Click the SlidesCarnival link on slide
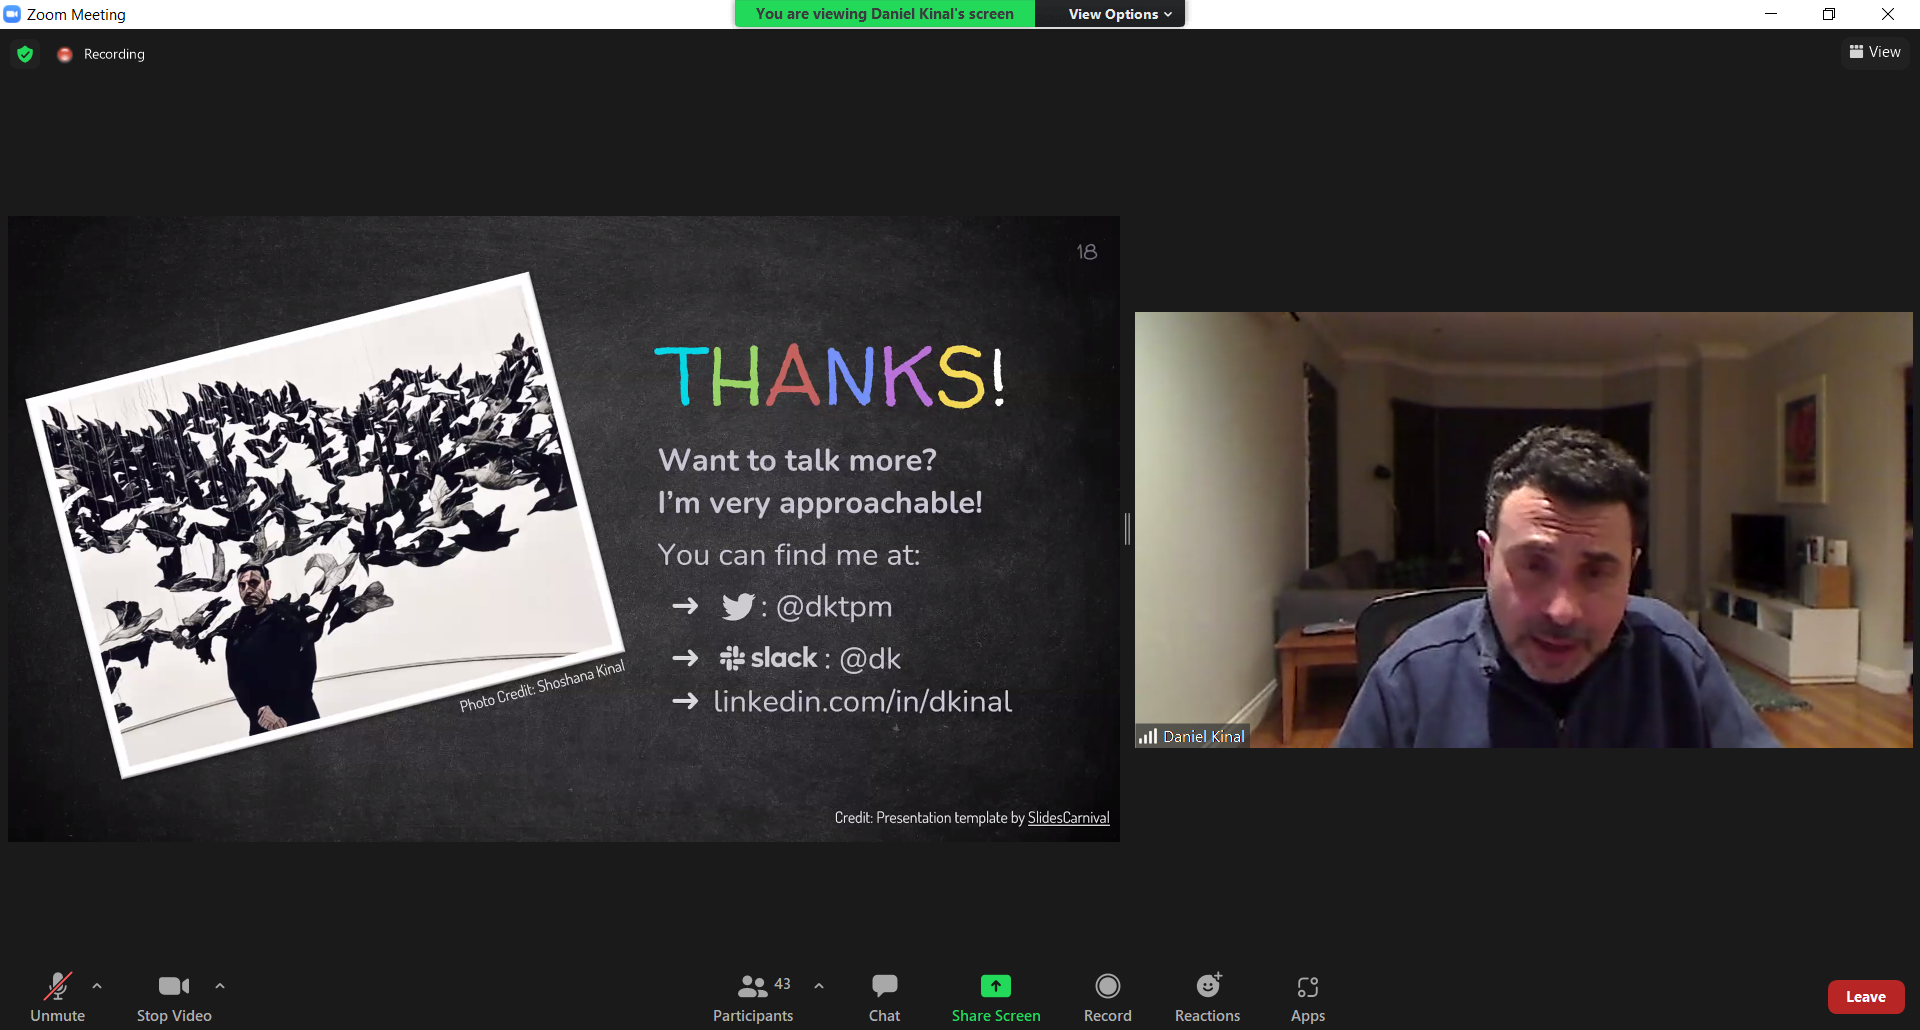1920x1030 pixels. (x=1068, y=818)
